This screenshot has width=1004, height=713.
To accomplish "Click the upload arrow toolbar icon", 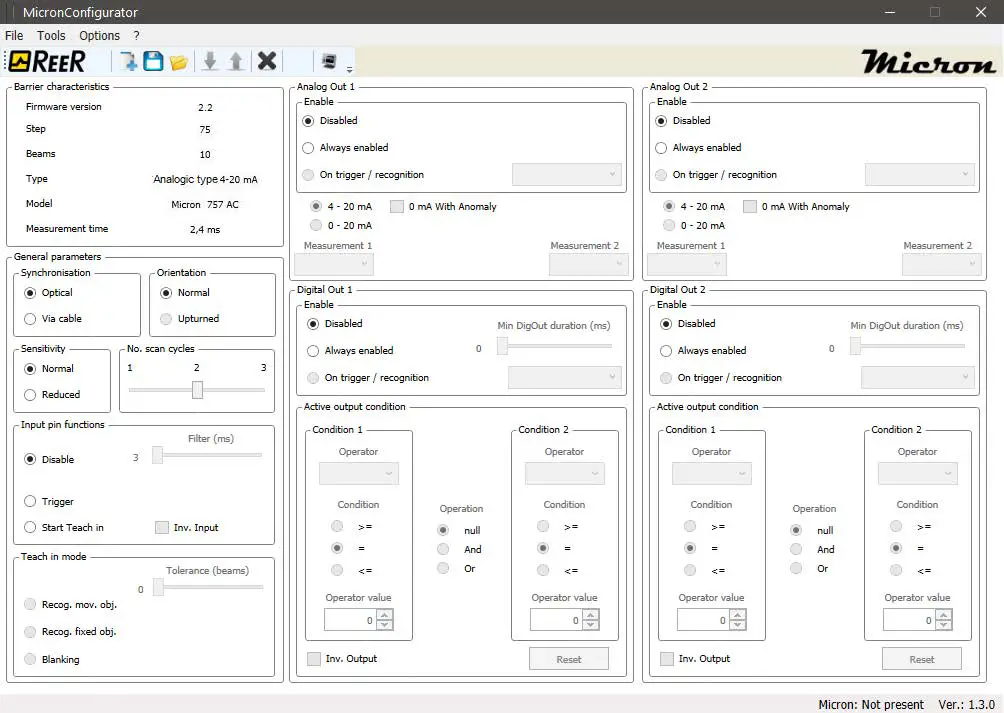I will [x=236, y=61].
